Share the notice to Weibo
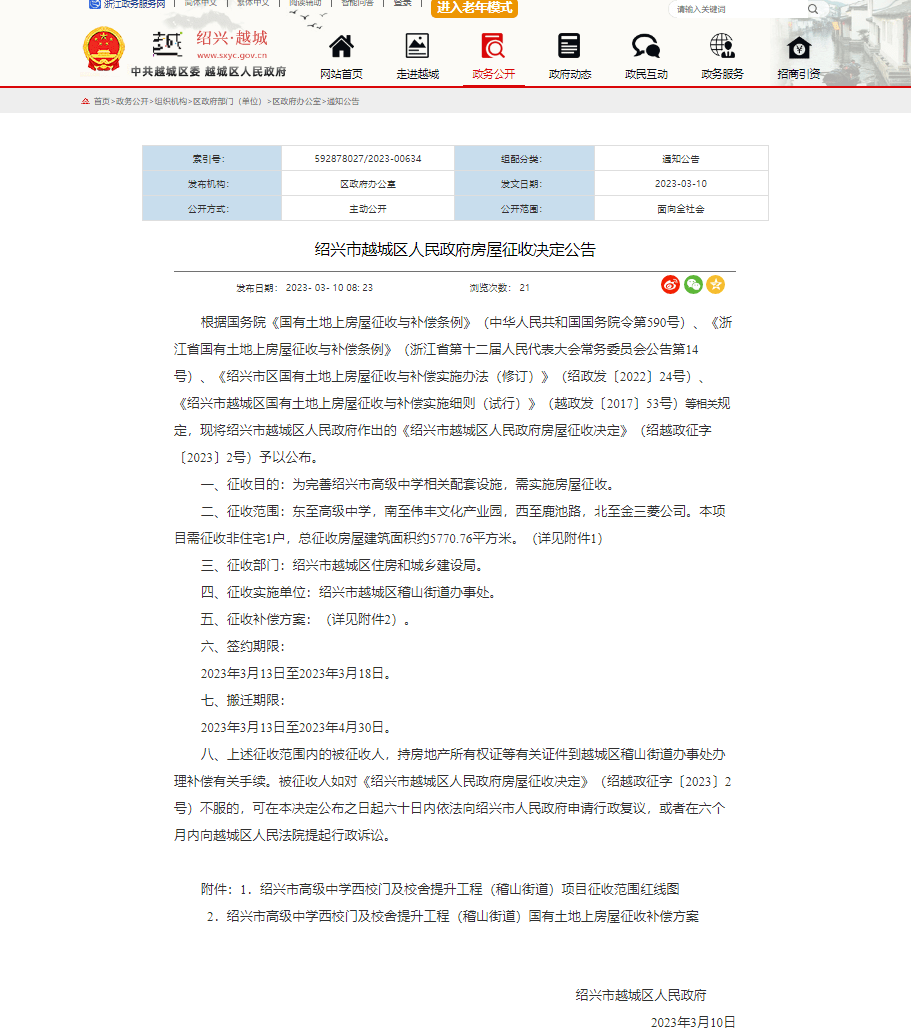911x1029 pixels. click(x=670, y=285)
